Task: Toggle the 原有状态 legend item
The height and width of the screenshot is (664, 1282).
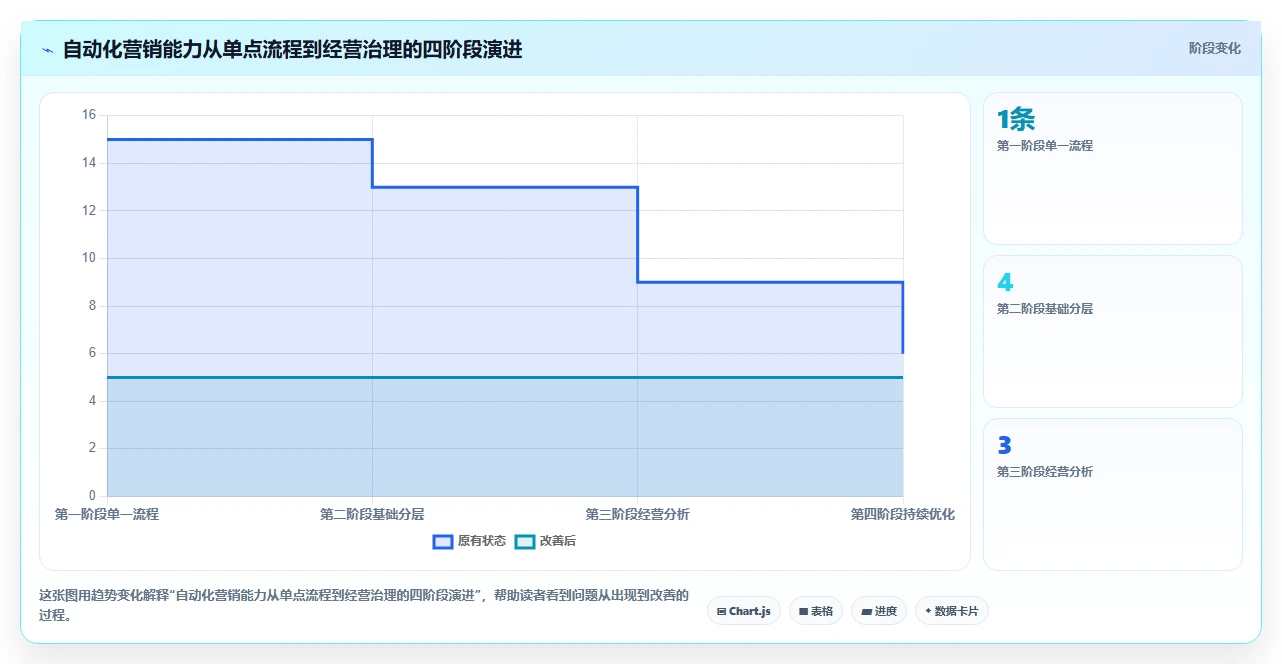Action: coord(469,541)
